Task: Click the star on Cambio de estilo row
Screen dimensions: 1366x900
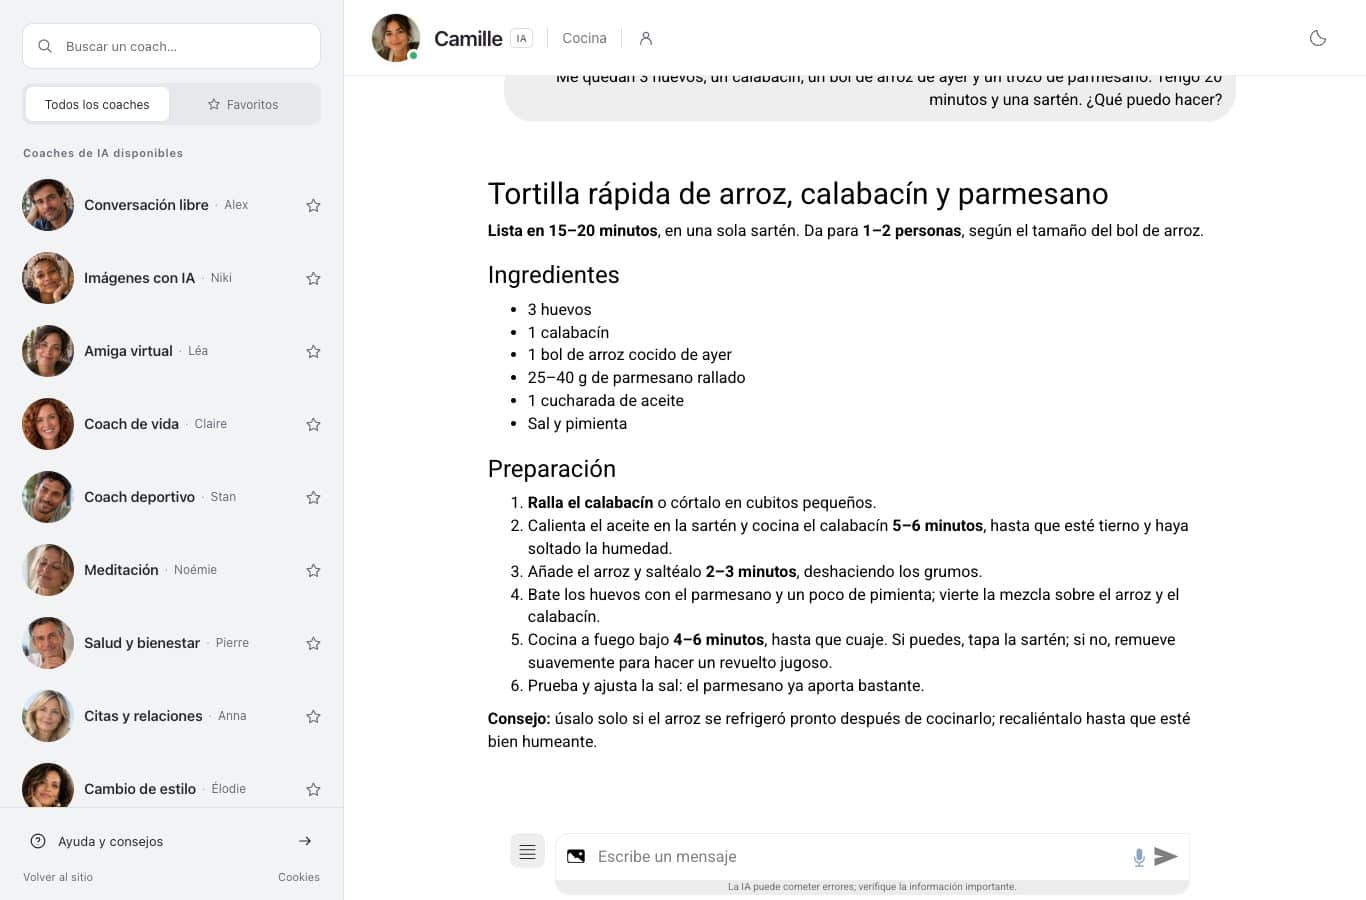Action: (x=313, y=789)
